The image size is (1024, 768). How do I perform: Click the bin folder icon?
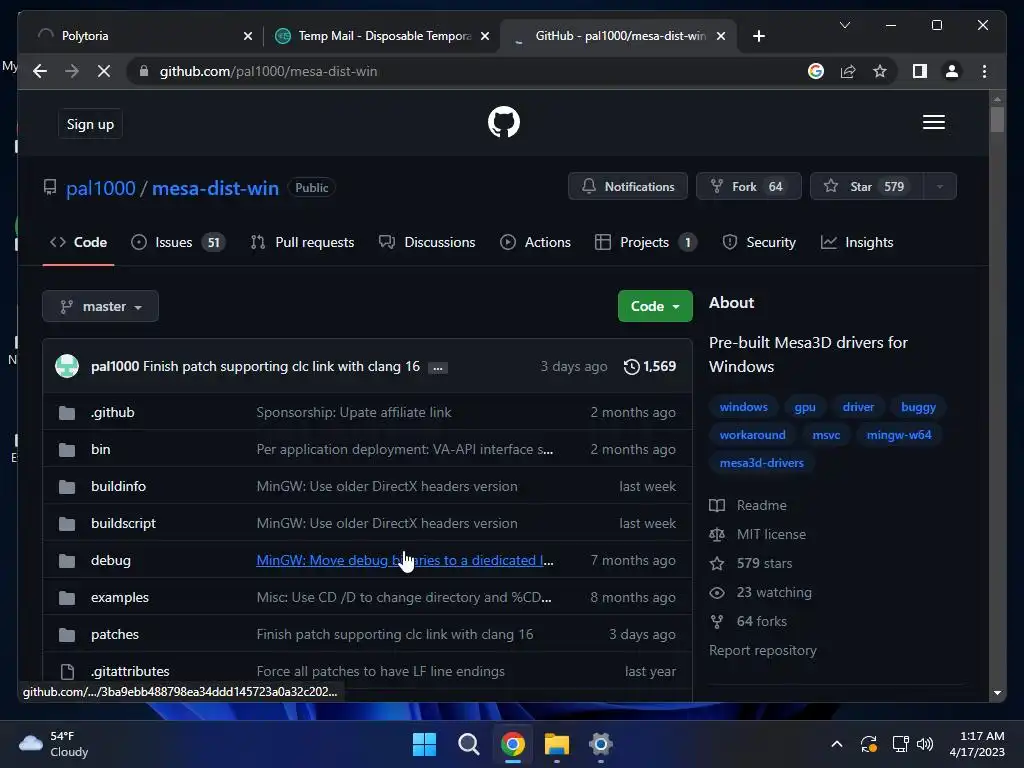click(67, 449)
